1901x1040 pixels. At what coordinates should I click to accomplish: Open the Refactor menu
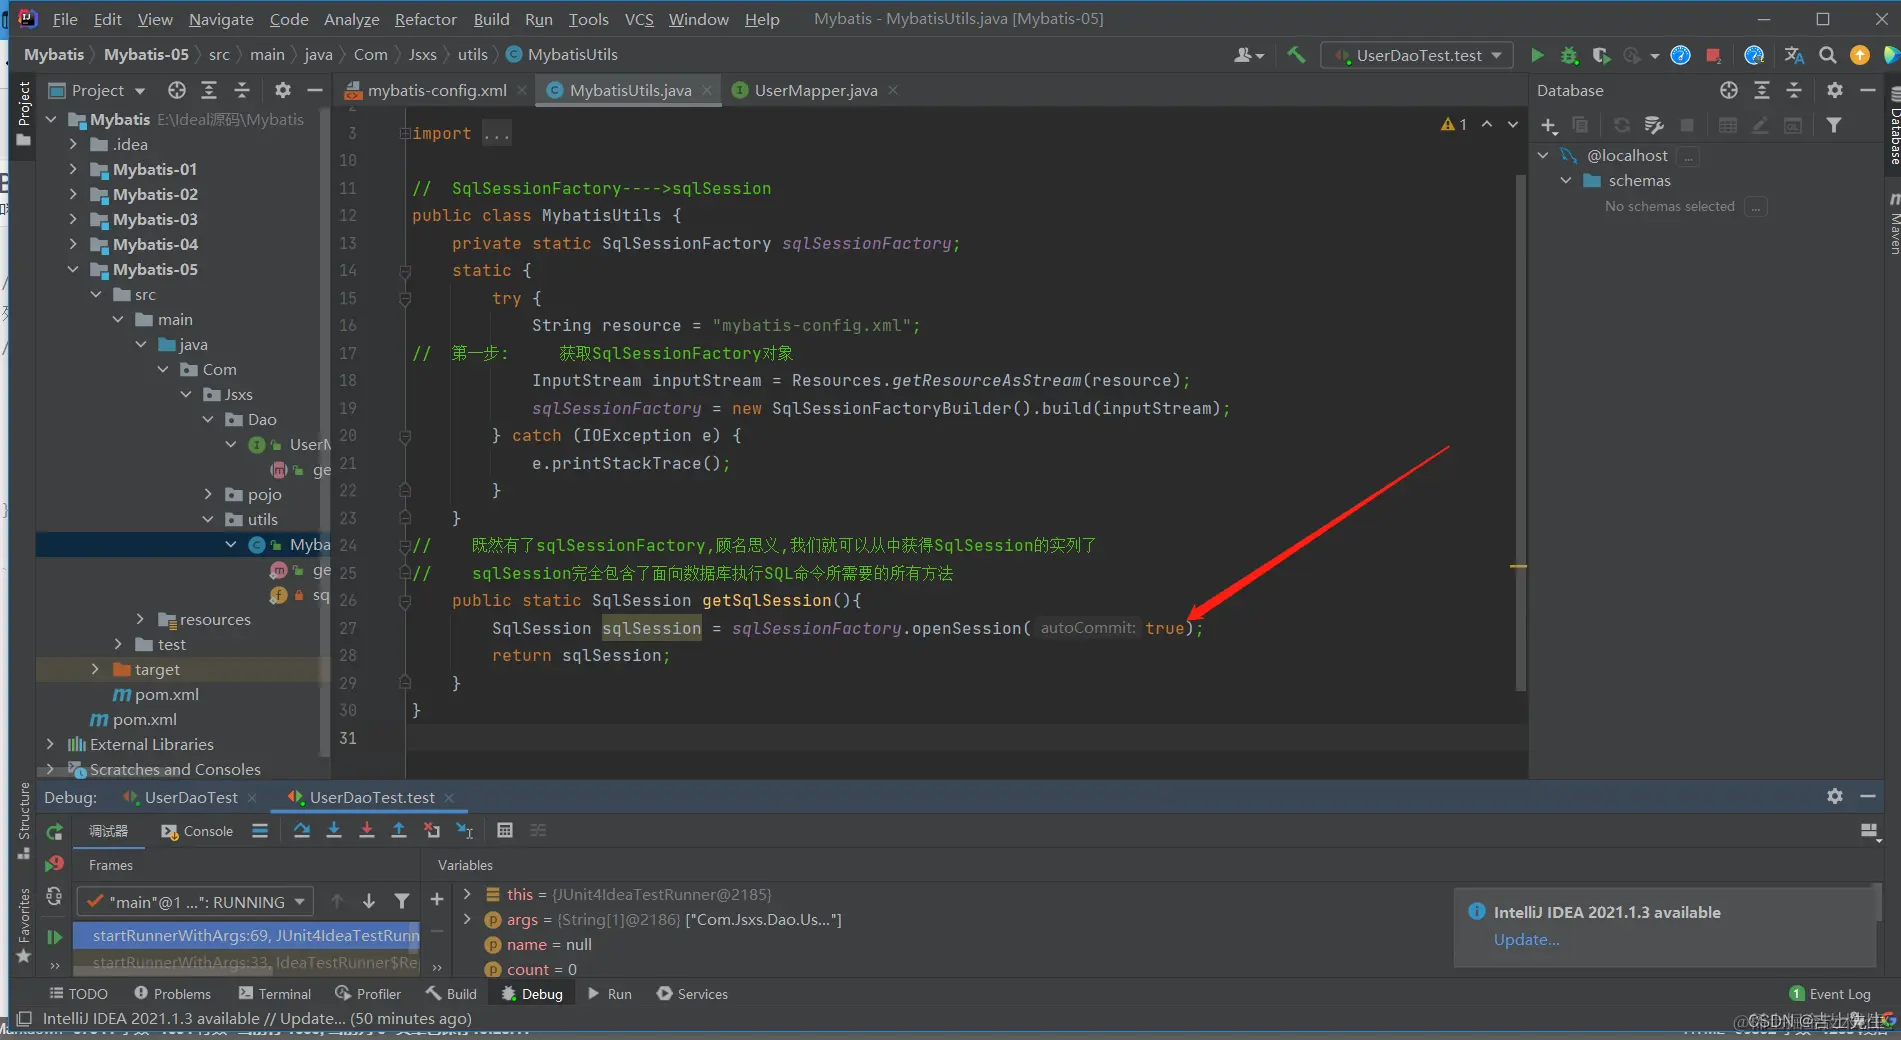point(425,19)
